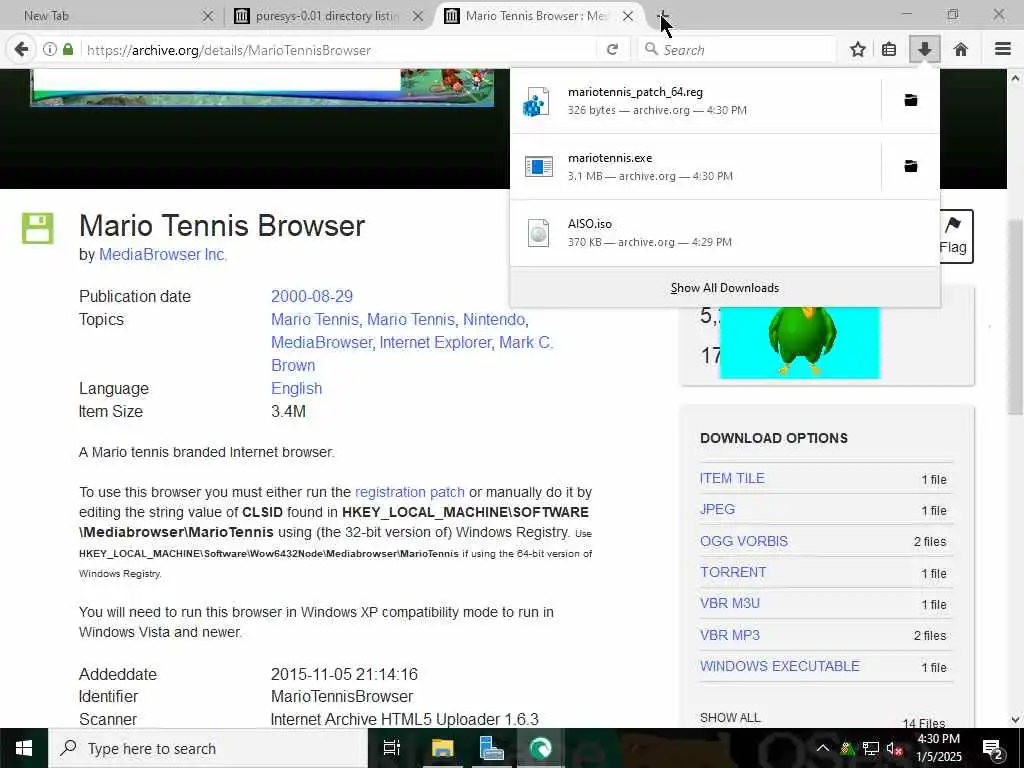Image resolution: width=1024 pixels, height=768 pixels.
Task: Open the mariotennis_patch_64.reg download entry
Action: pos(696,101)
